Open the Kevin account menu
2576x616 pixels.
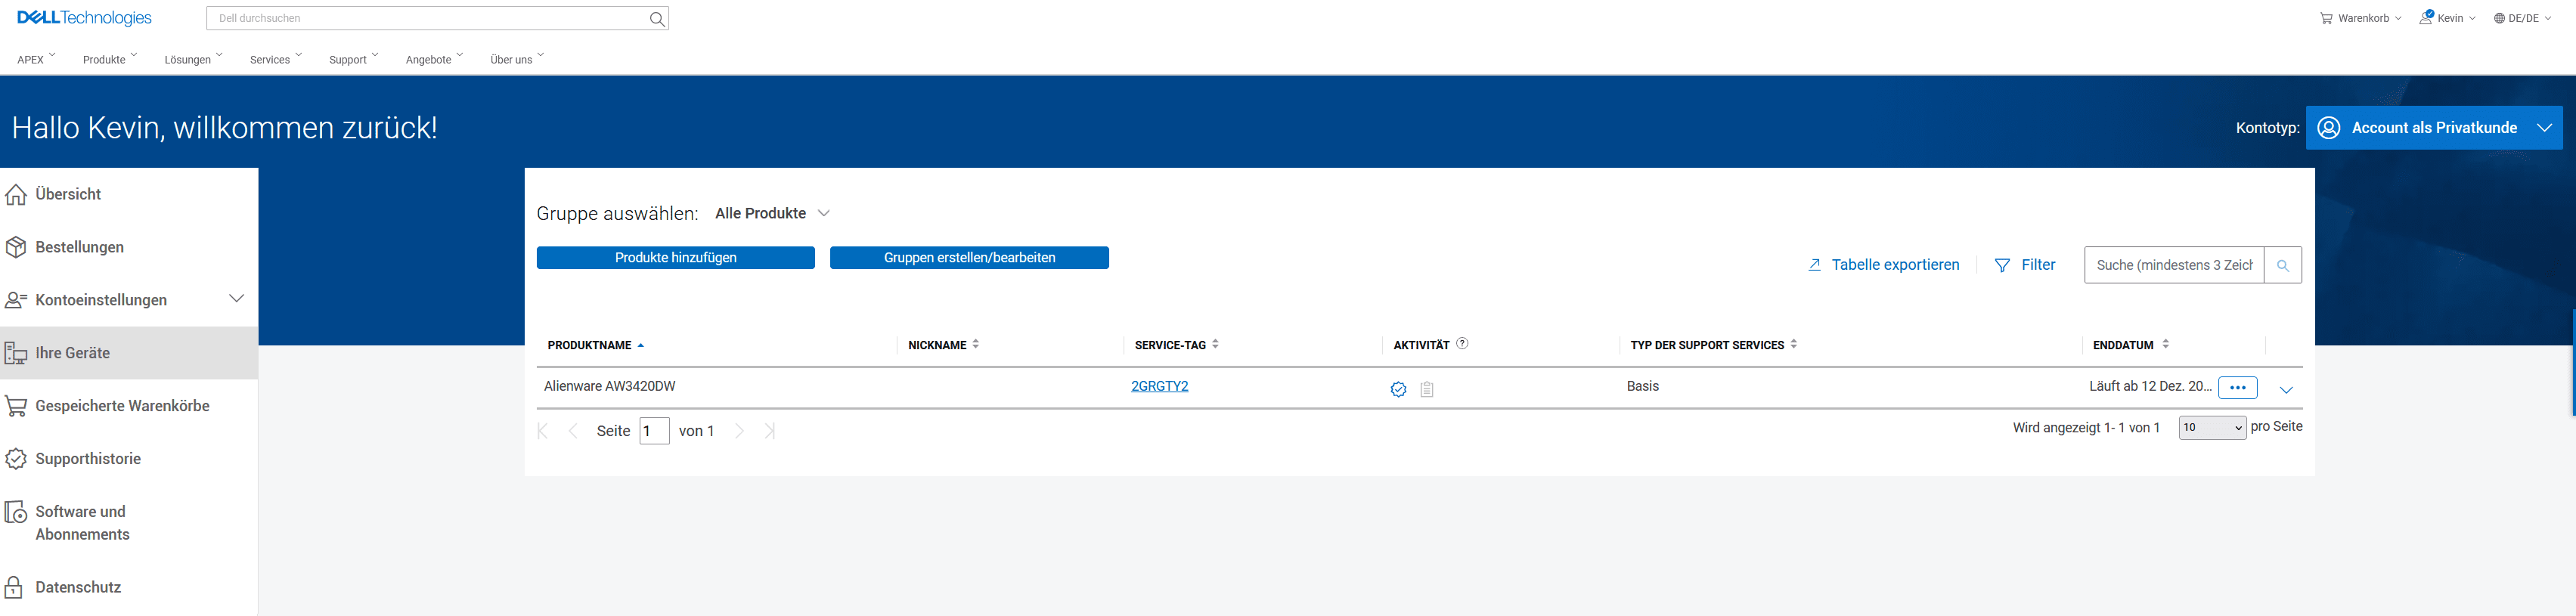point(2447,18)
